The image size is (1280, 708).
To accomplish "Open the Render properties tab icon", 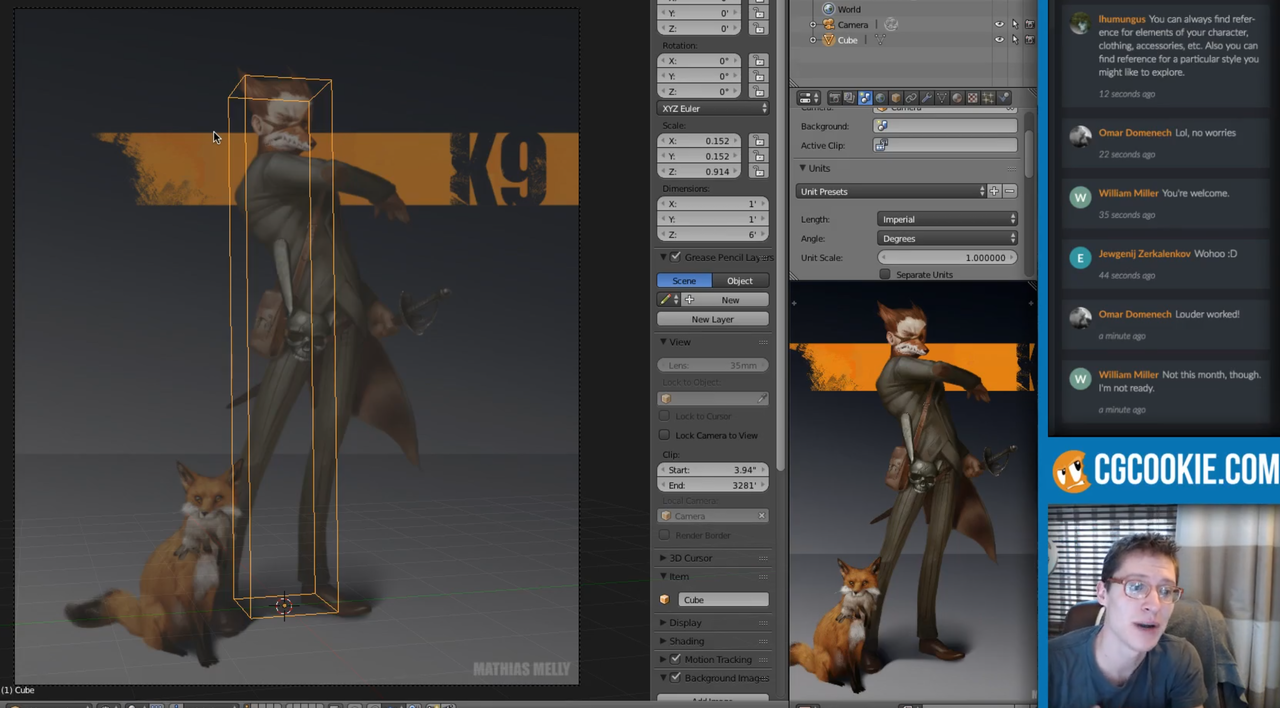I will pyautogui.click(x=834, y=98).
